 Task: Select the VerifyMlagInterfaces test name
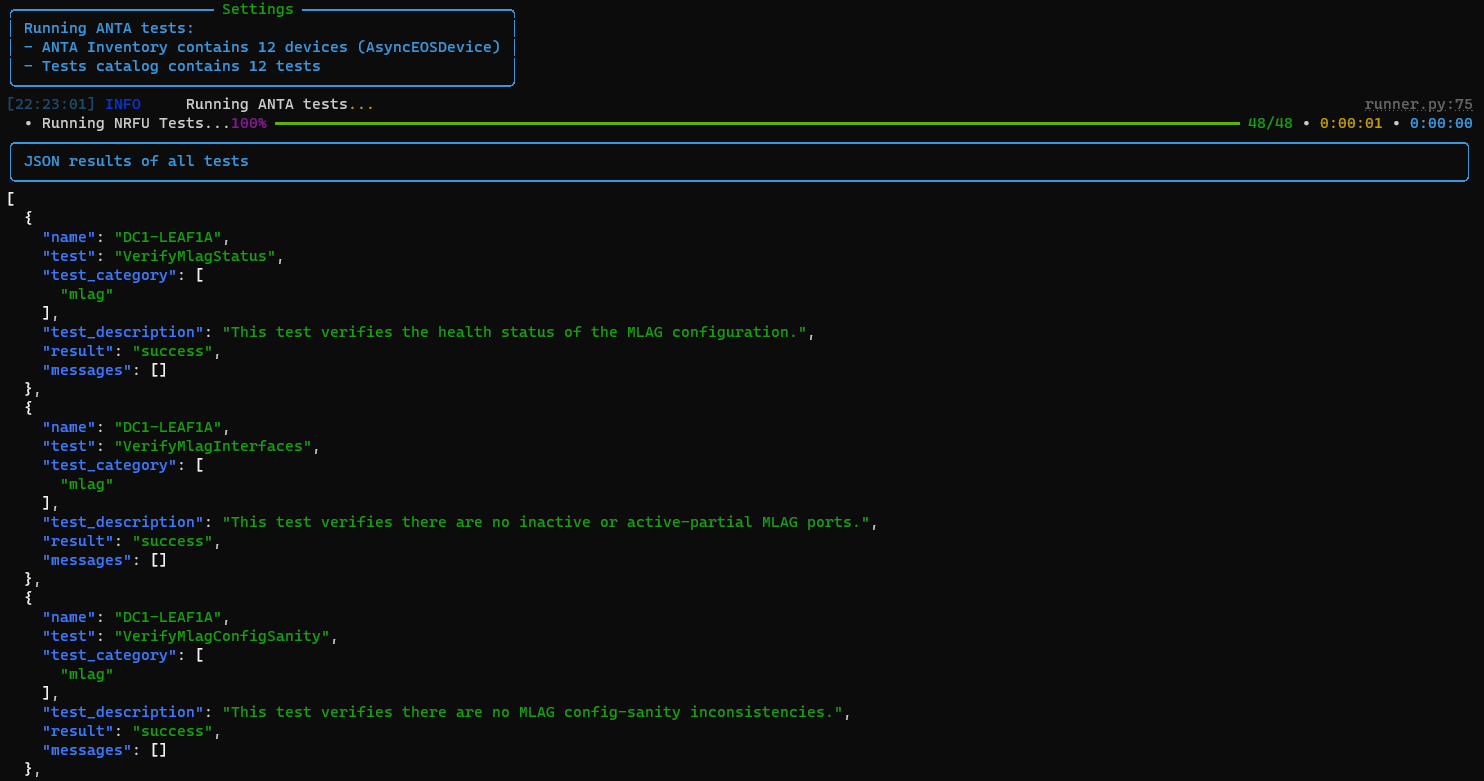coord(213,446)
